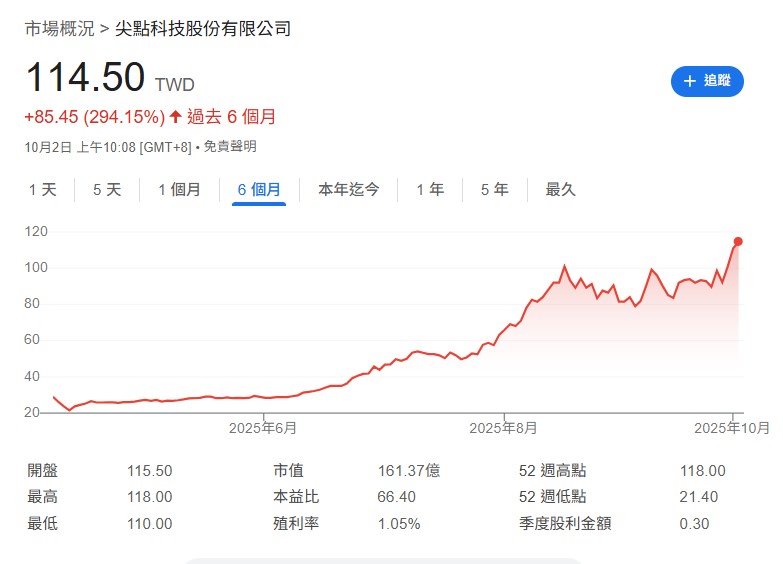Click the 本益比 label

click(x=296, y=497)
